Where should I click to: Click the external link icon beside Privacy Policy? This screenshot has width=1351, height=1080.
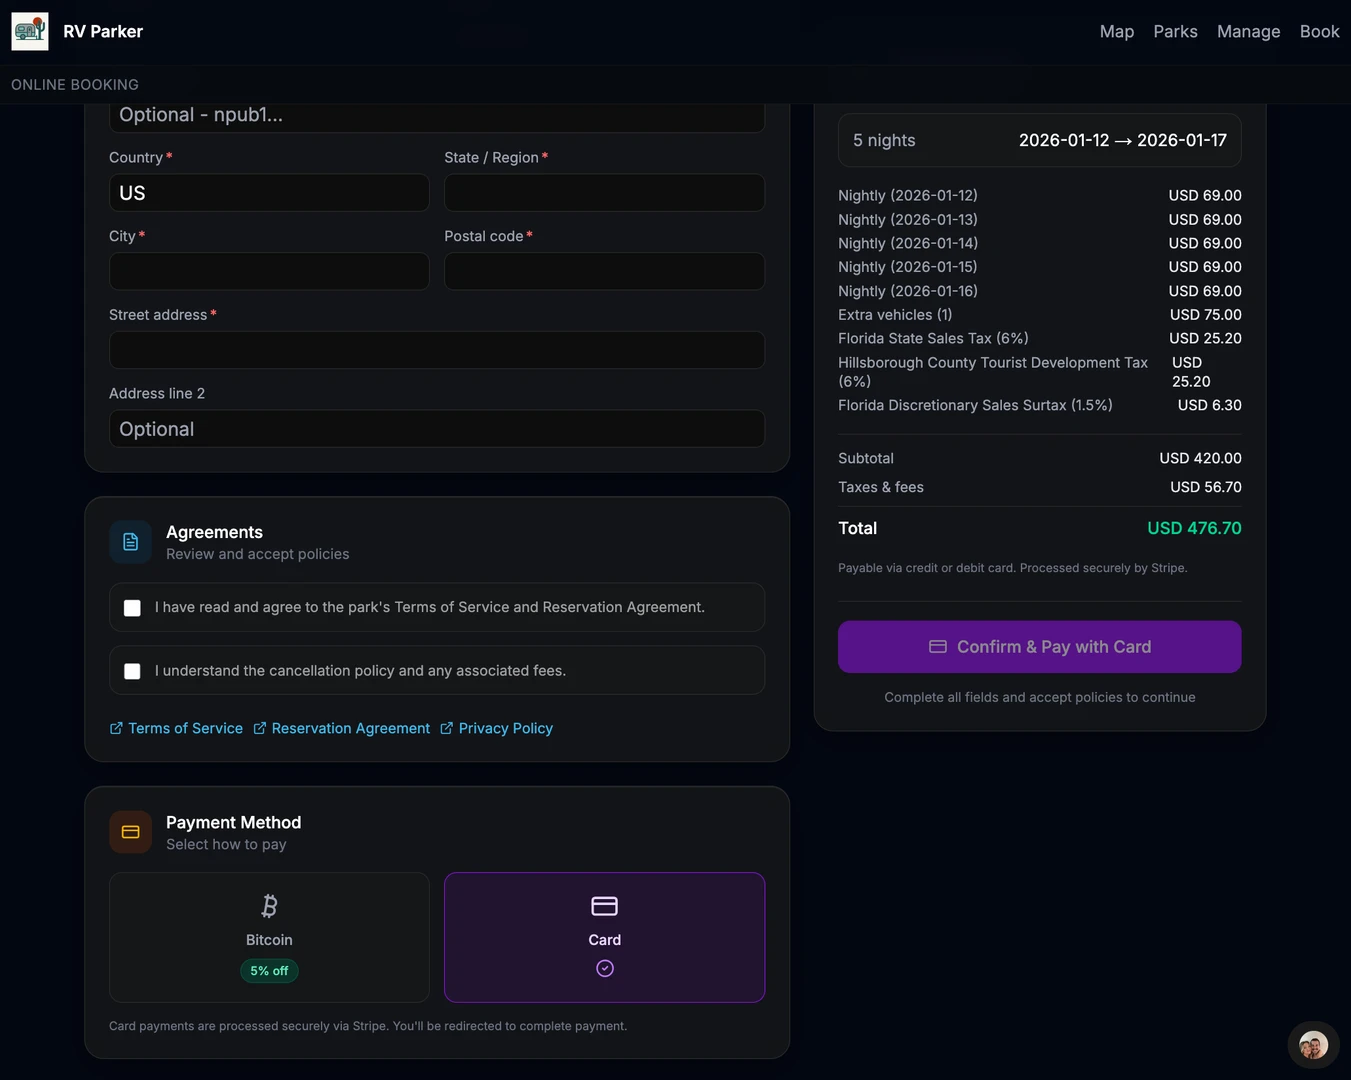[x=447, y=728]
